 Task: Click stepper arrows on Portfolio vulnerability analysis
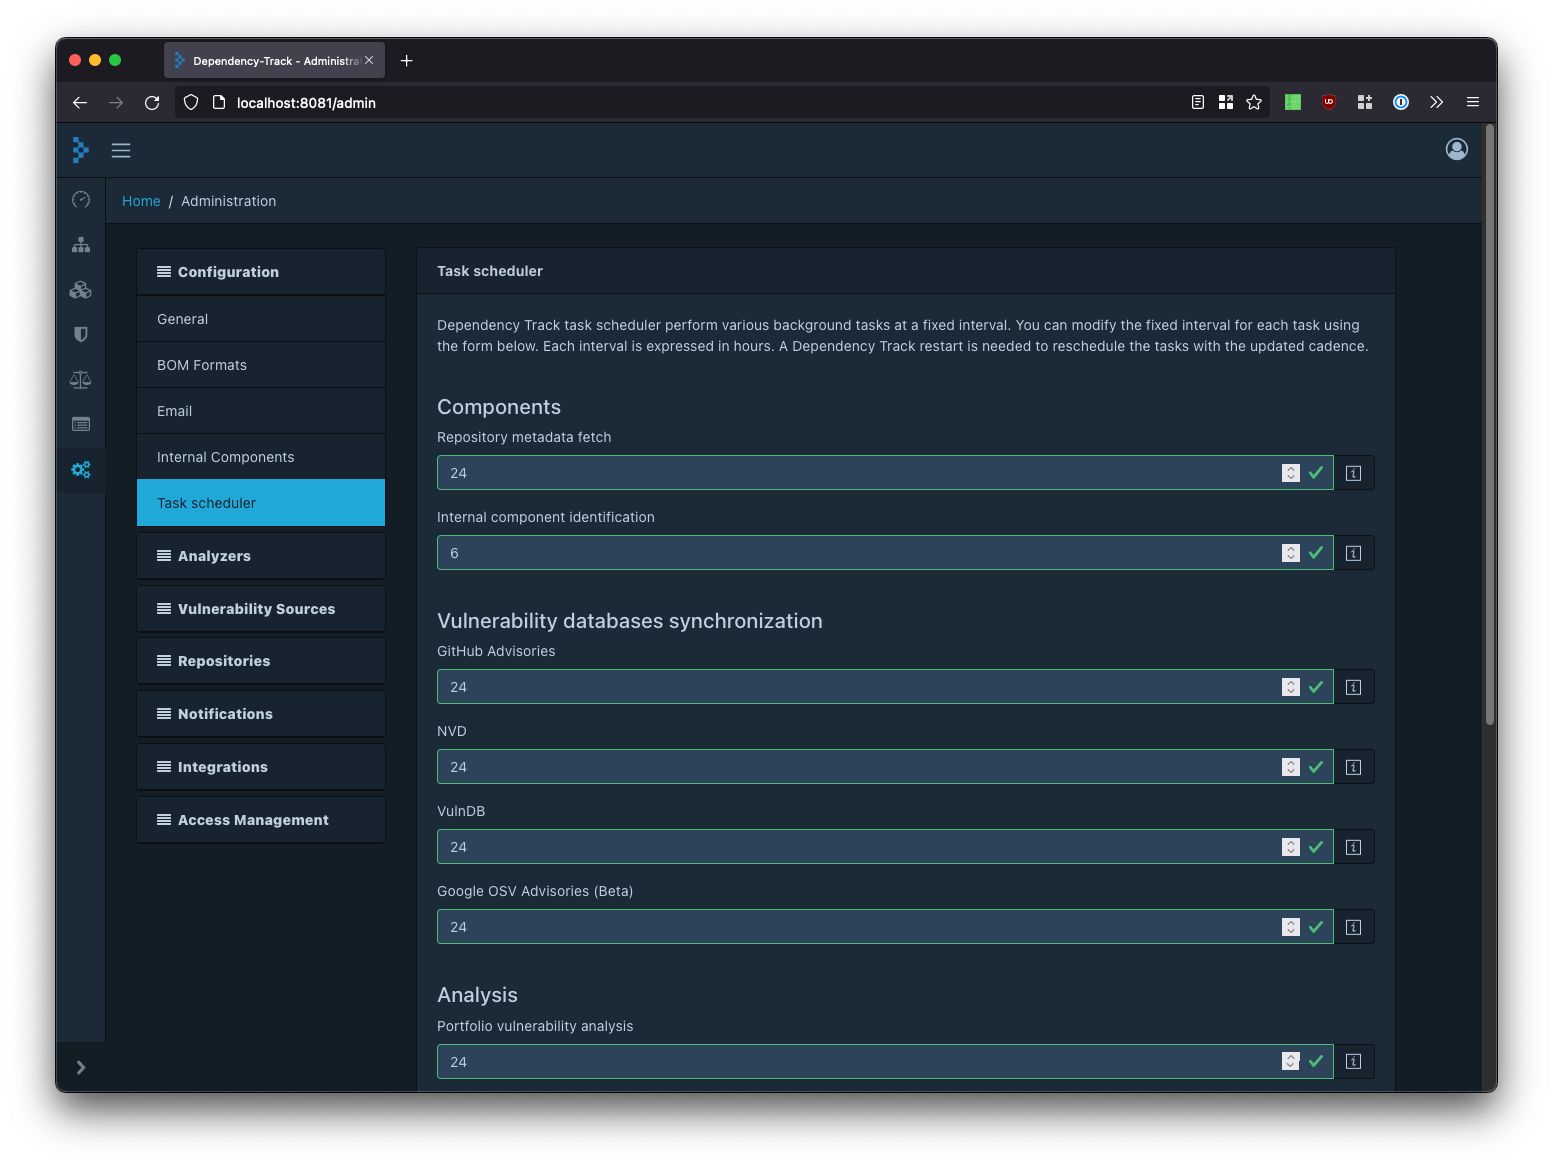[x=1291, y=1062]
